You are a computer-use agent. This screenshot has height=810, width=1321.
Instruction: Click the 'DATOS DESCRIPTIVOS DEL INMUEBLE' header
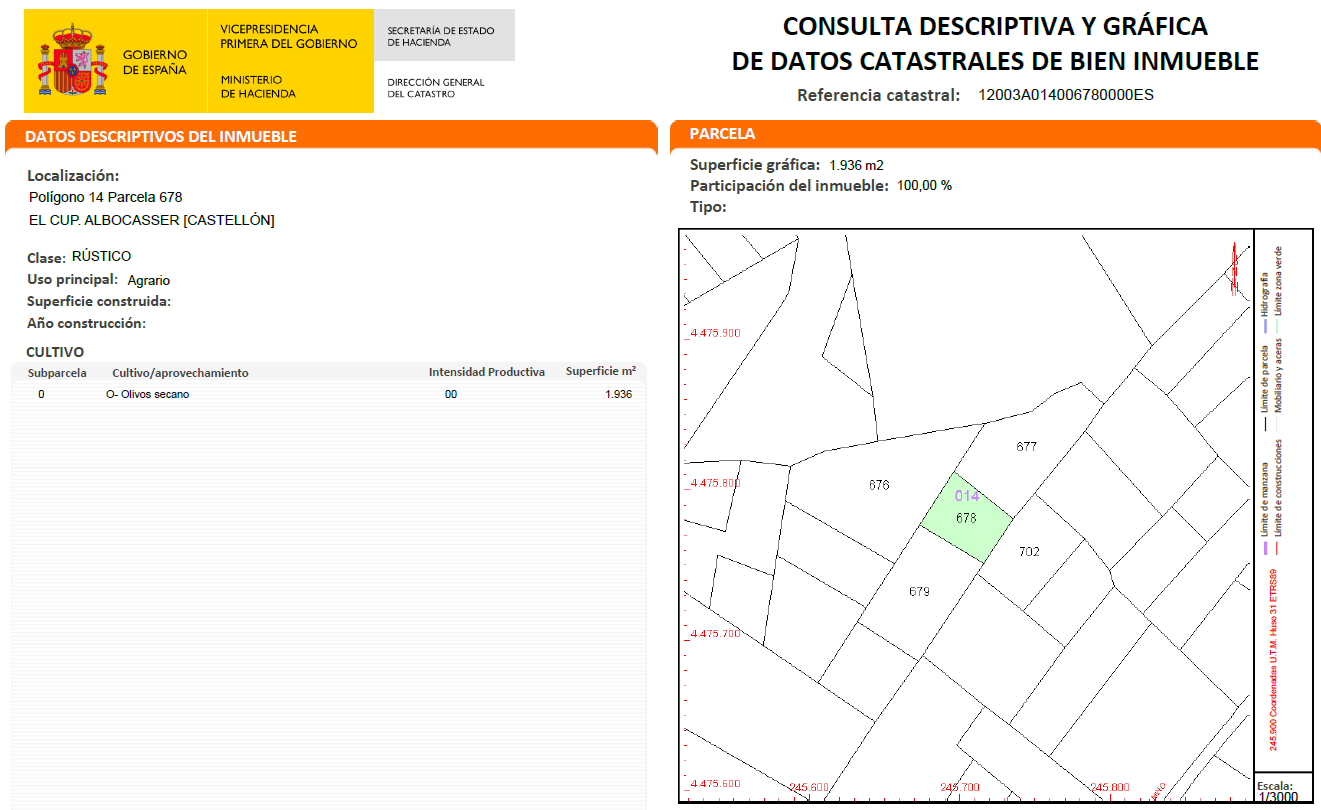tap(160, 136)
